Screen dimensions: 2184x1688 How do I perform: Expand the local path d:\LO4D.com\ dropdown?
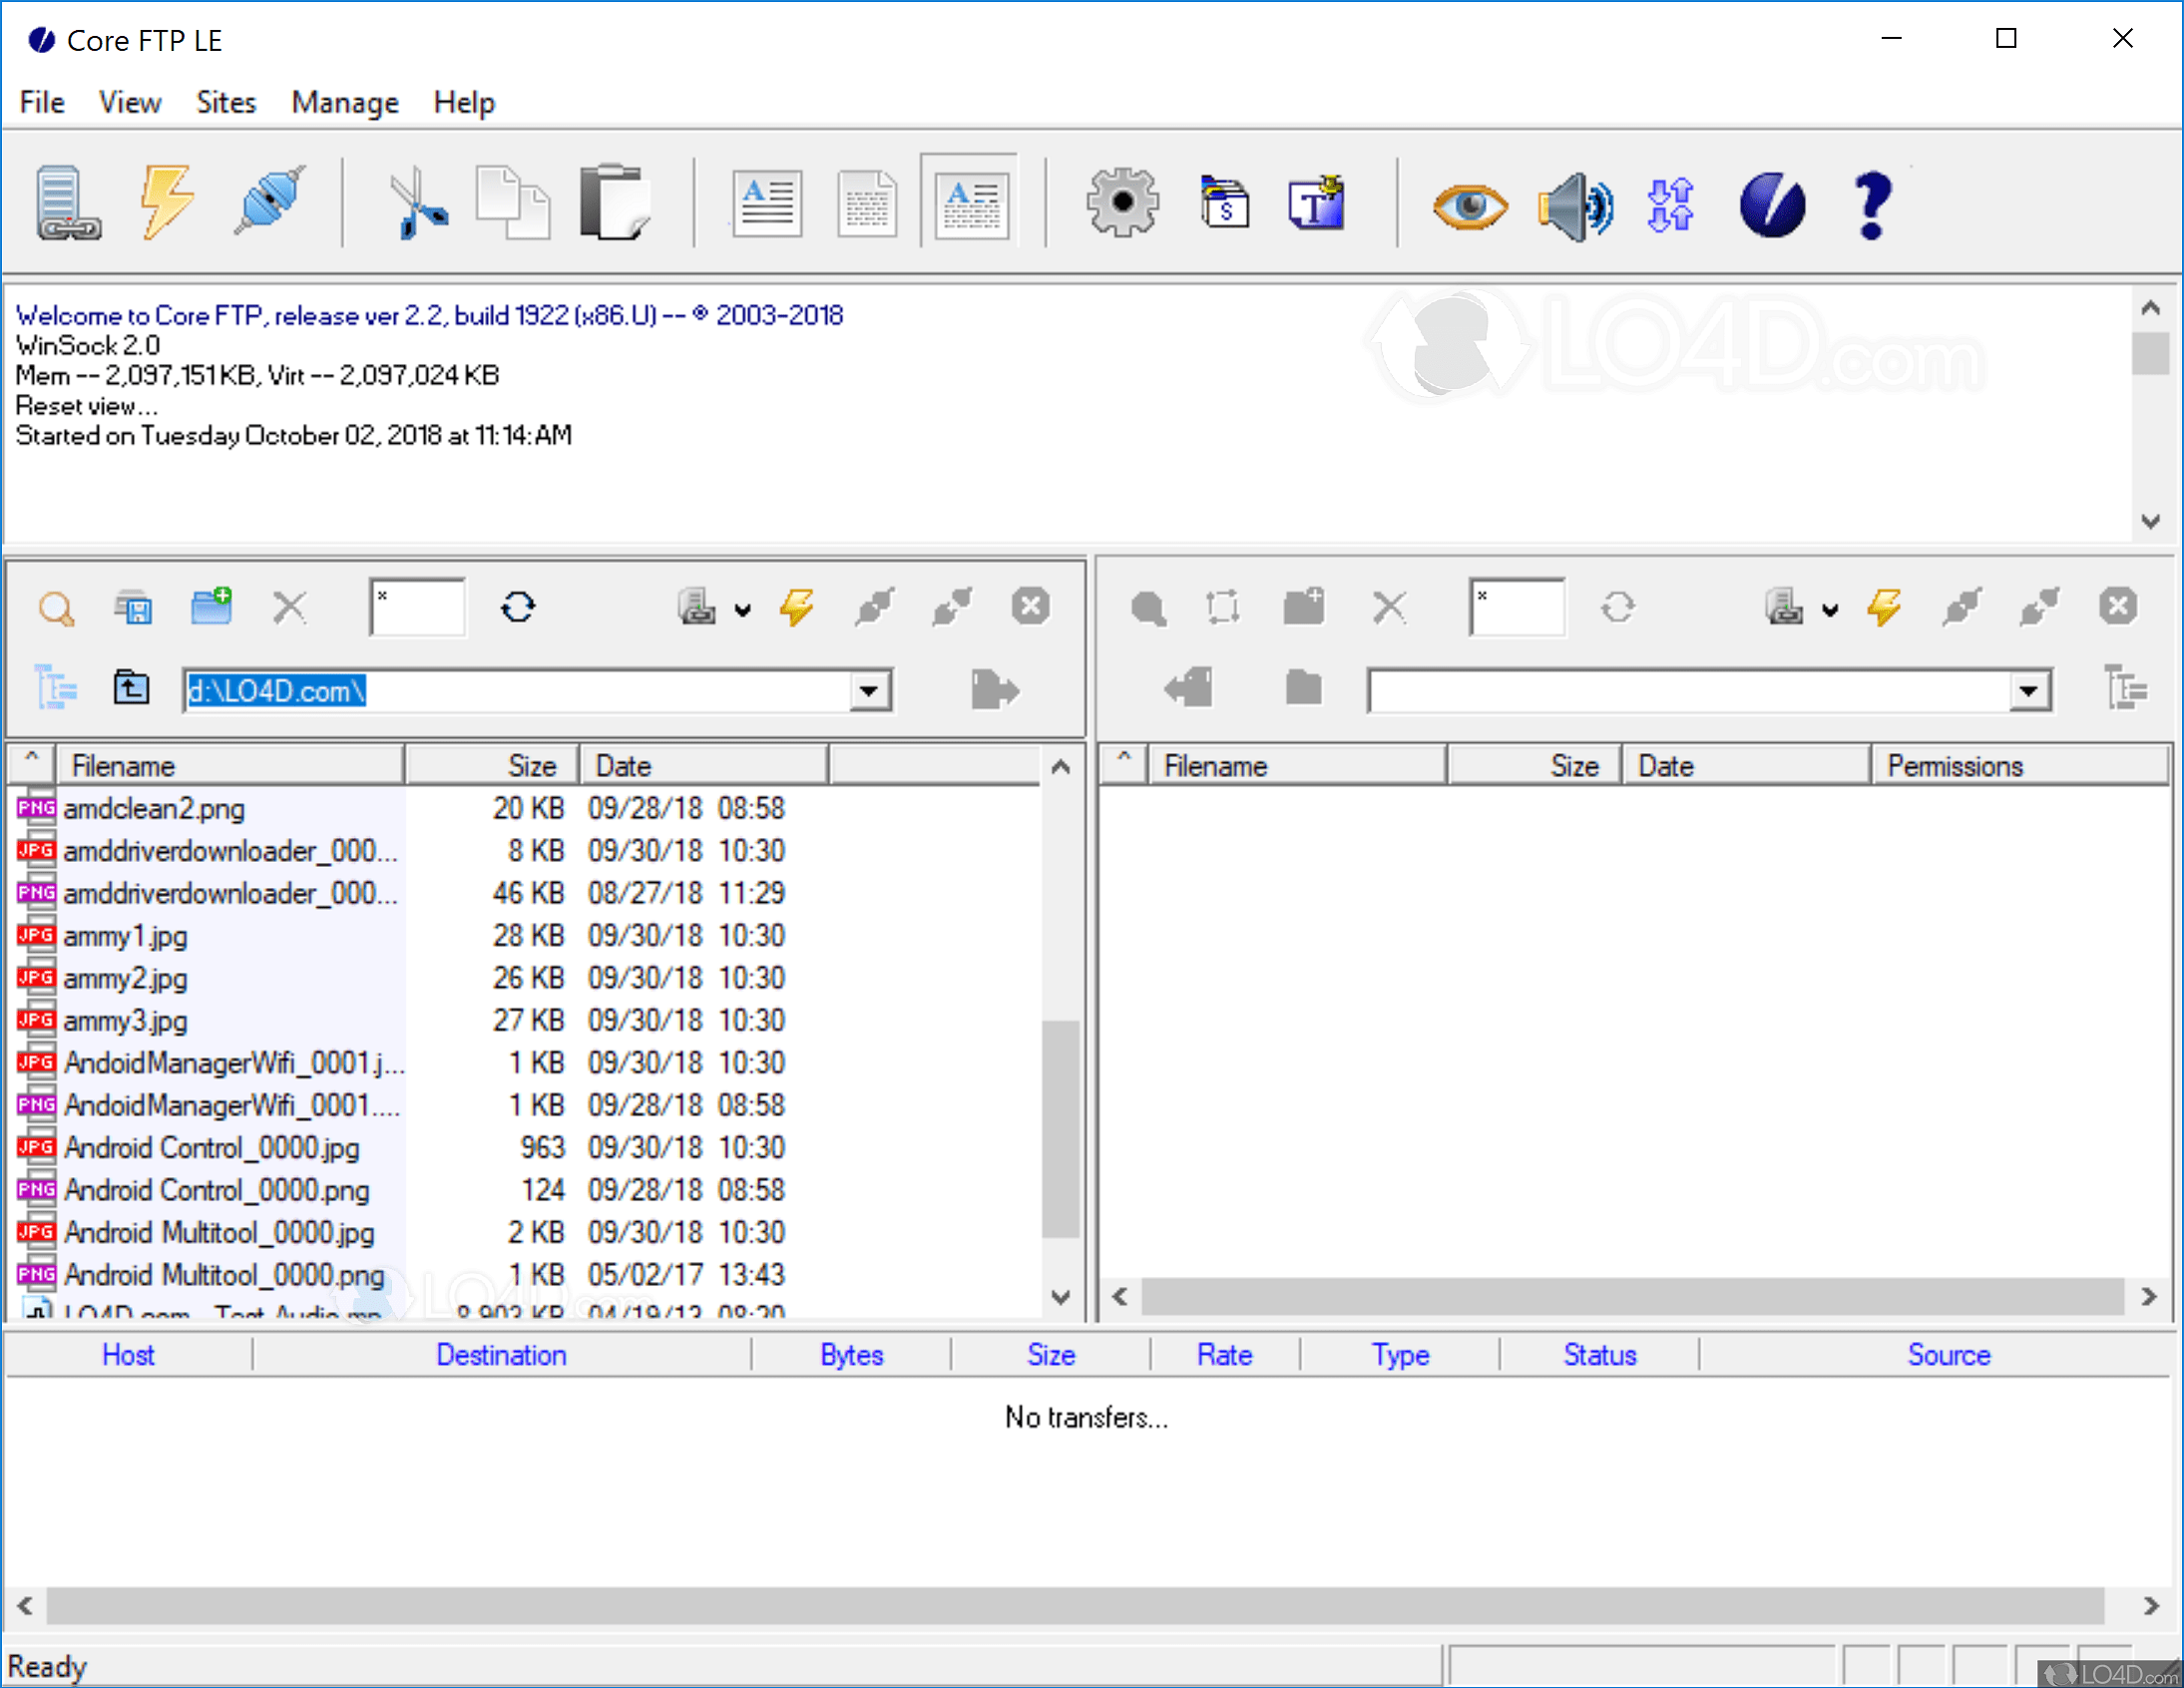[869, 691]
